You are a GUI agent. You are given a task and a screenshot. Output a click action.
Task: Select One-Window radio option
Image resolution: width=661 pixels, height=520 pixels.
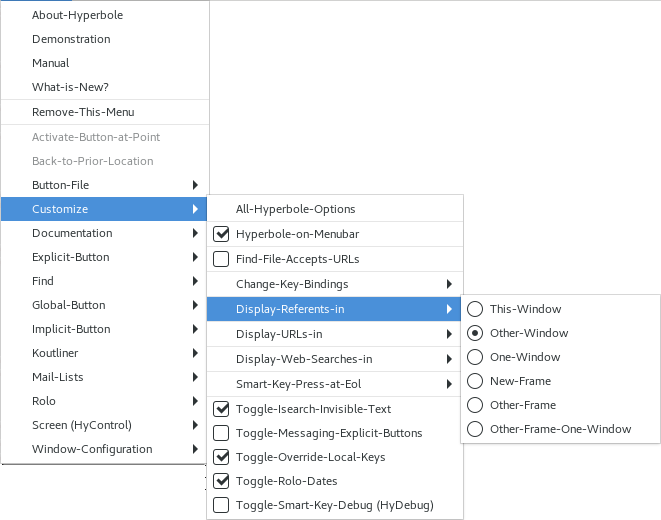coord(475,357)
